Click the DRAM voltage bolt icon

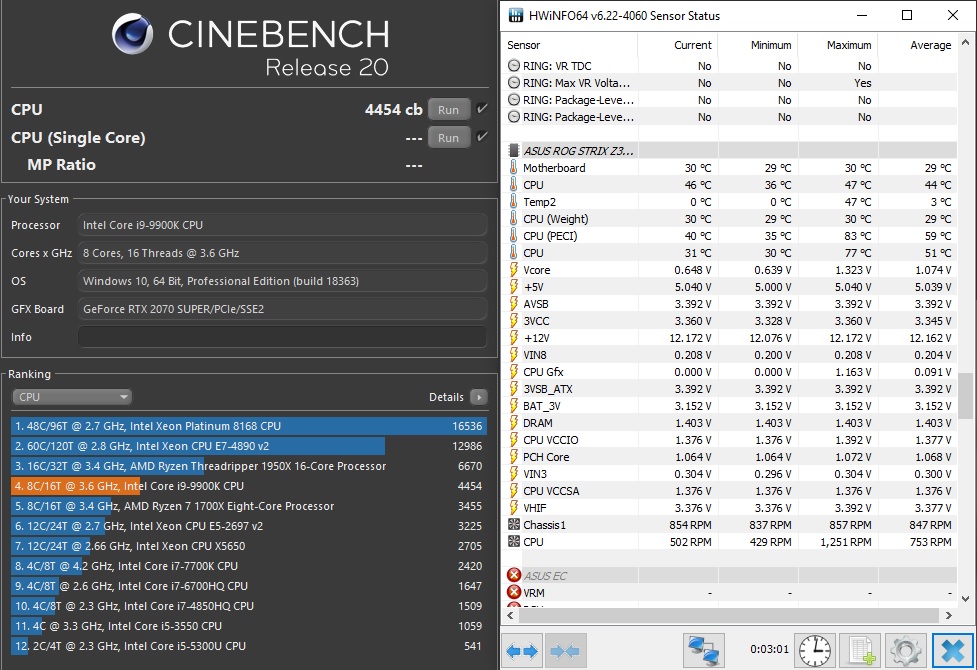514,423
